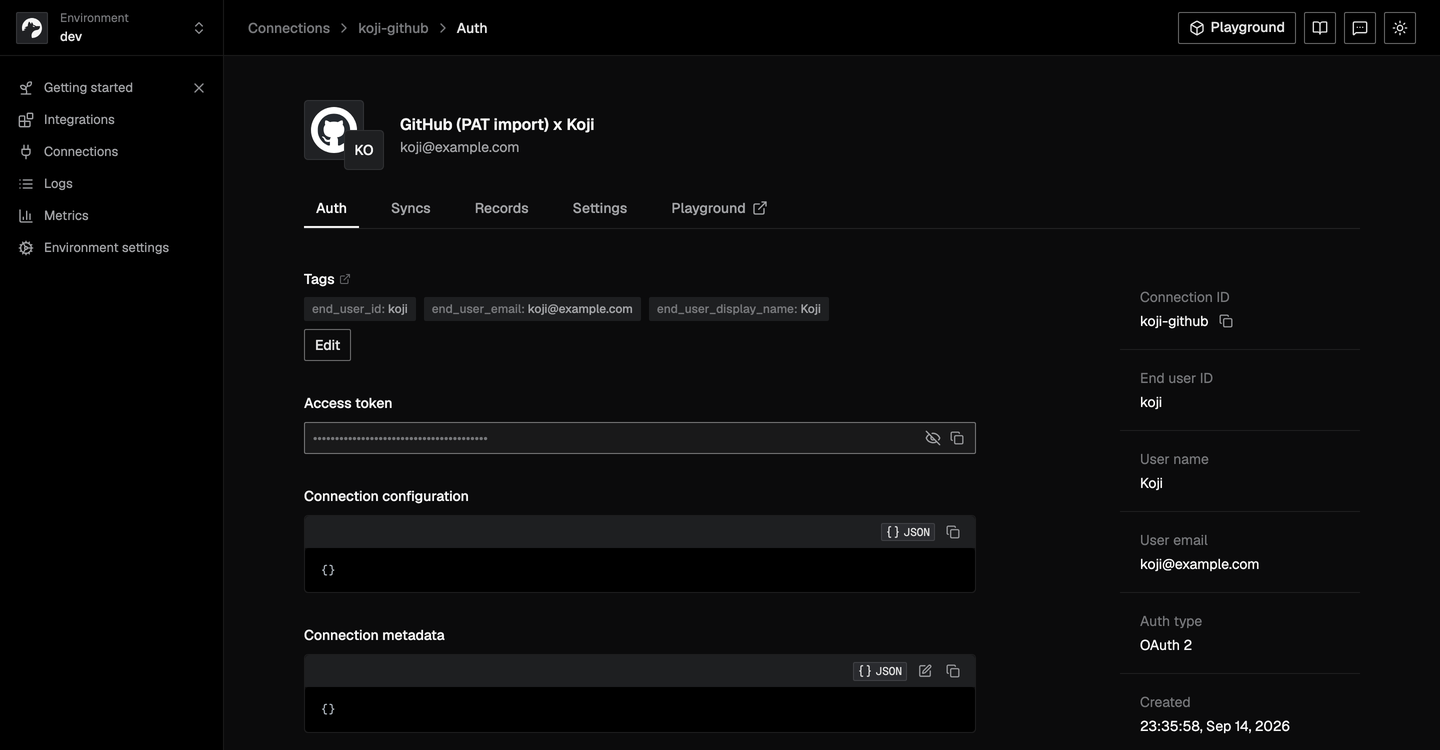Click the Edit tags button
Screen dimensions: 1440x750
327,345
